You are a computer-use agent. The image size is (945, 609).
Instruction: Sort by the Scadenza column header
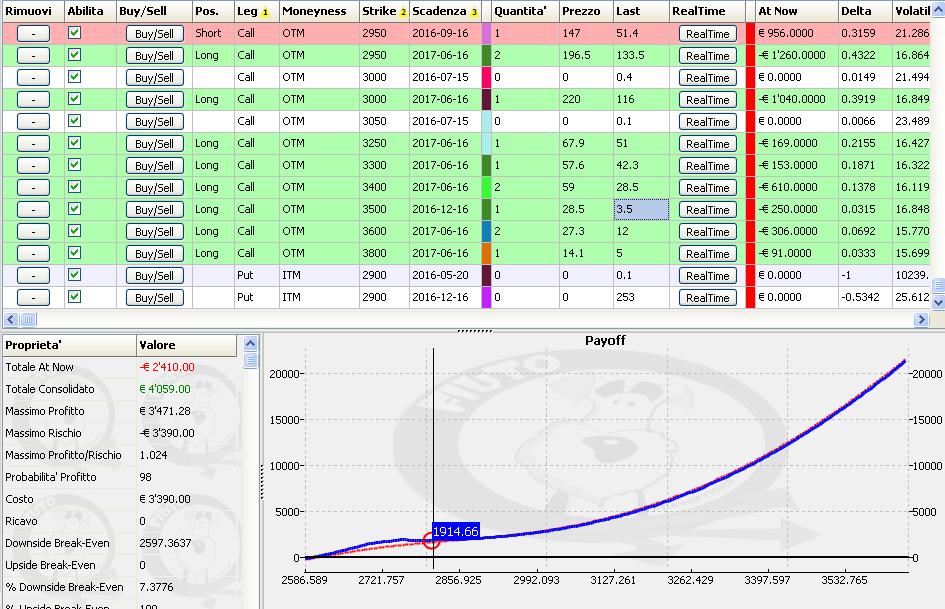click(445, 11)
